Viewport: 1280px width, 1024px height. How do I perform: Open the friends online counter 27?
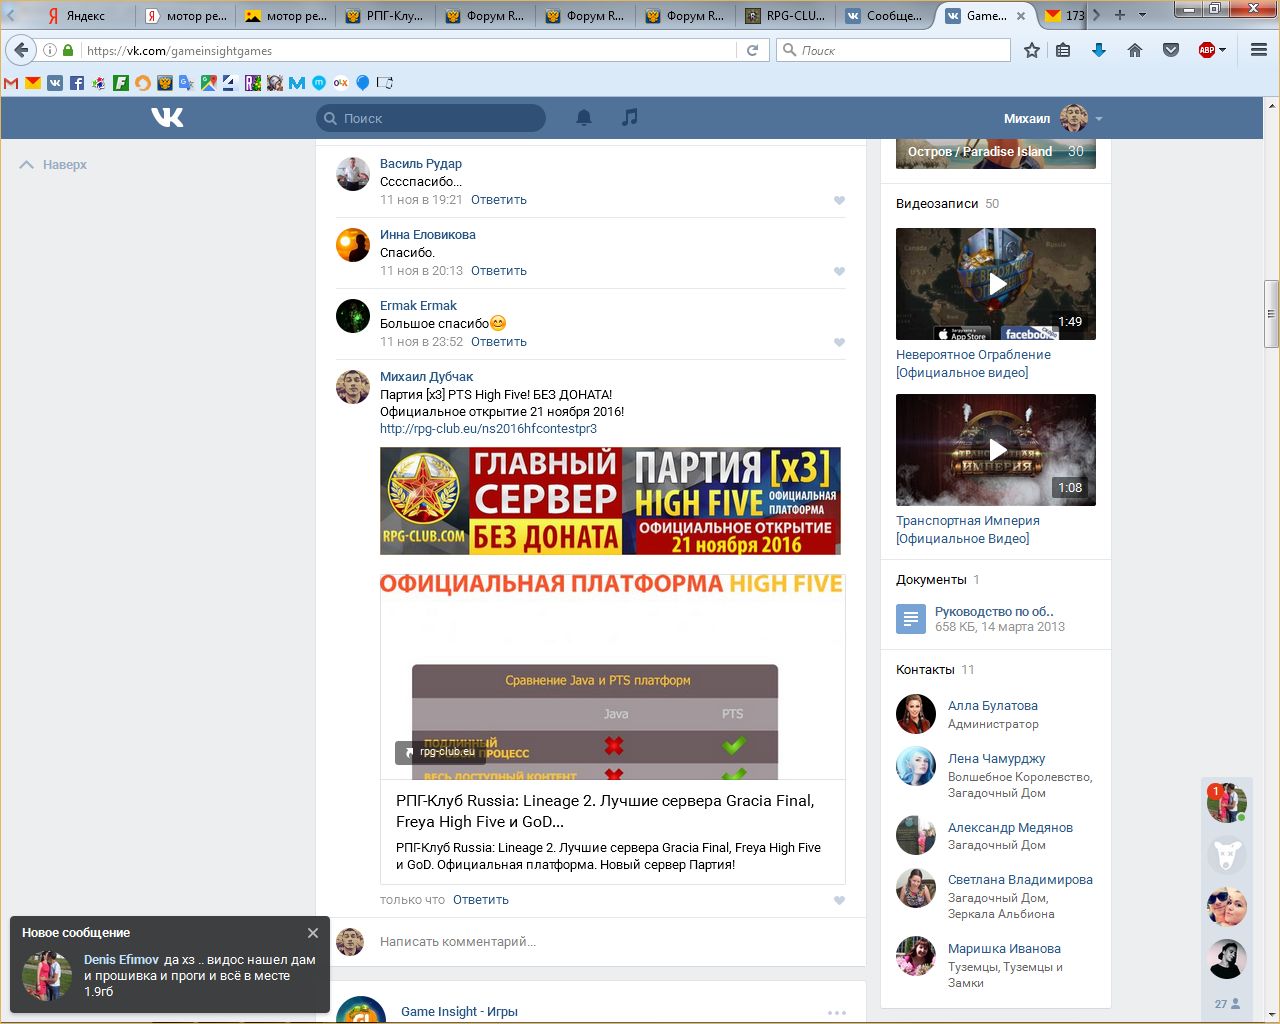click(1227, 1003)
